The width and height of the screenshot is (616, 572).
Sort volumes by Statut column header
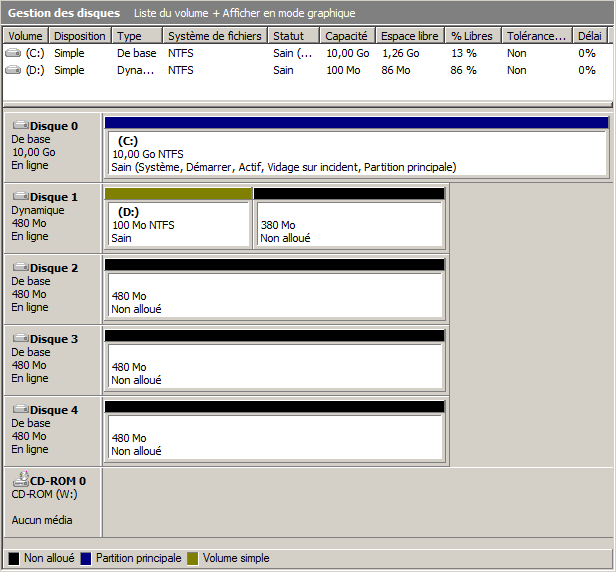pos(293,36)
